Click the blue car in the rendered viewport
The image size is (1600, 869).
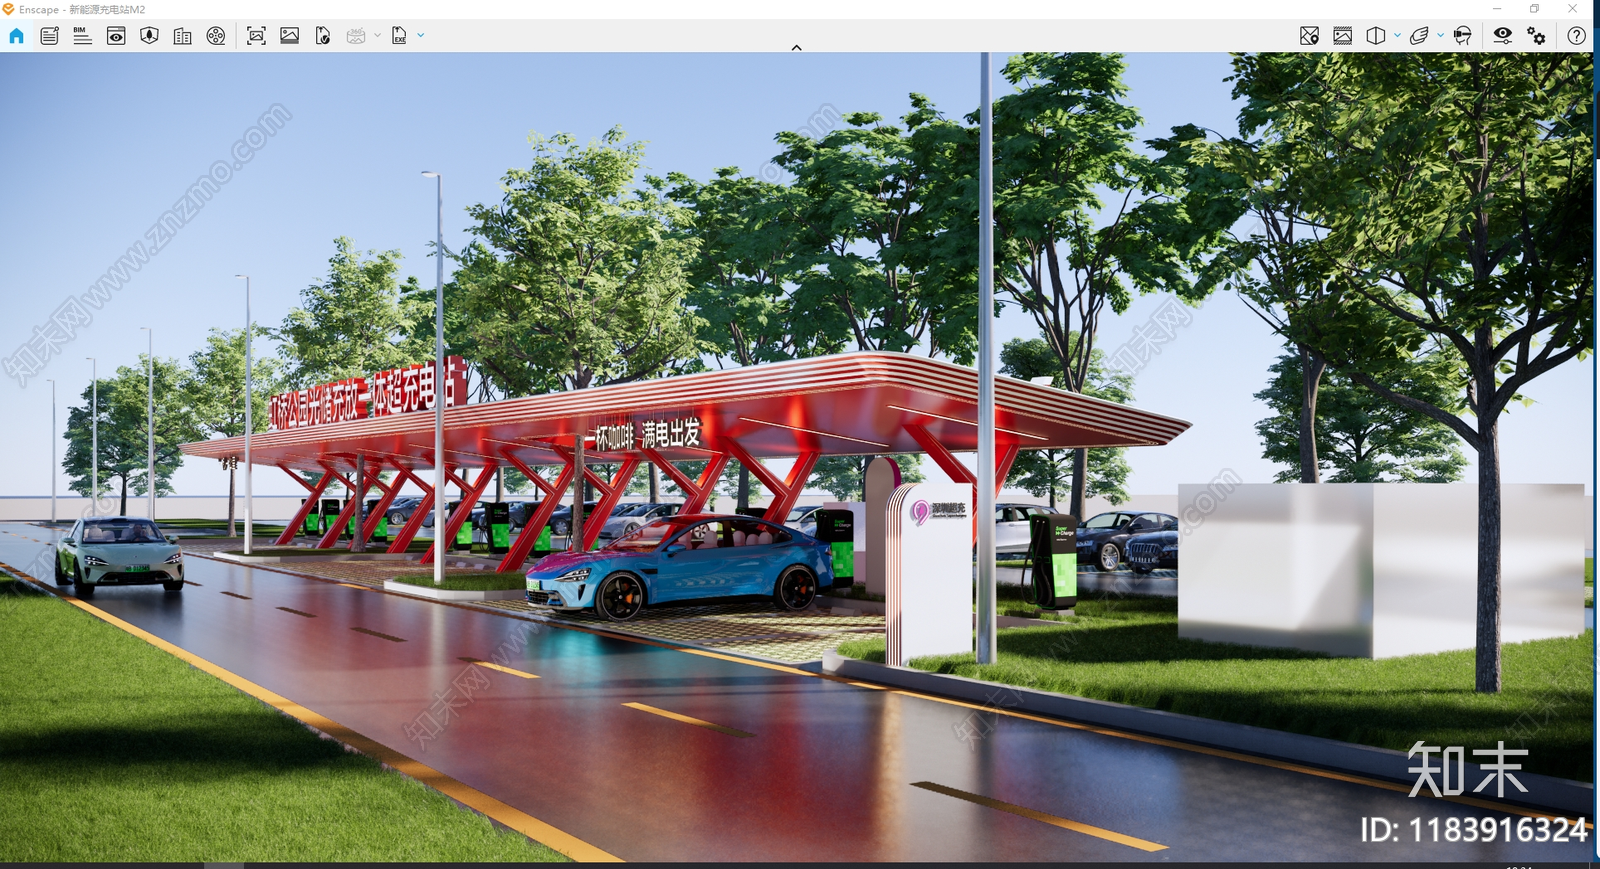click(680, 568)
